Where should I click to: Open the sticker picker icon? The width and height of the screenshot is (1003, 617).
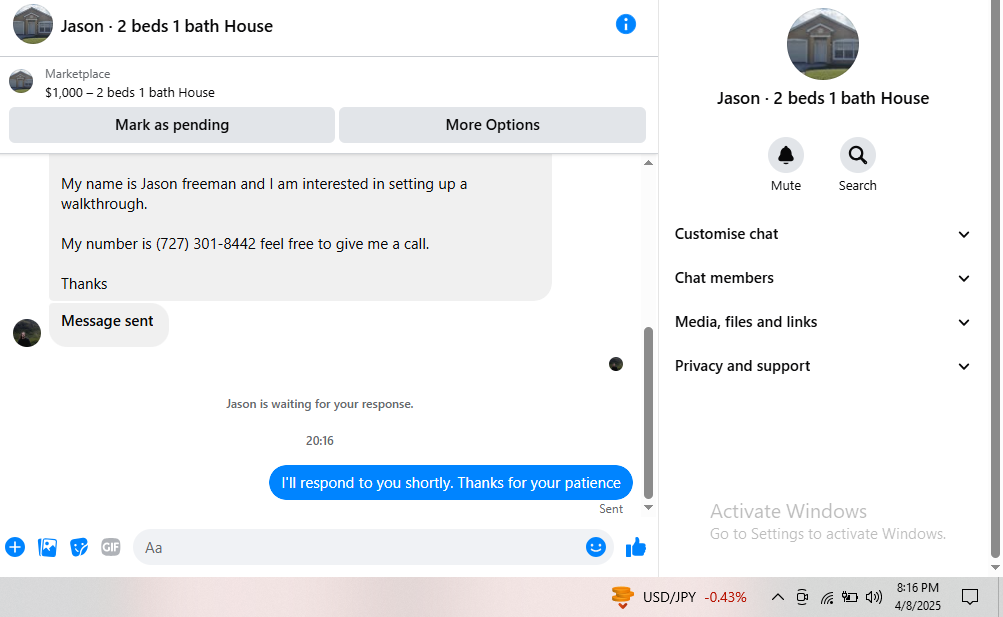coord(79,547)
